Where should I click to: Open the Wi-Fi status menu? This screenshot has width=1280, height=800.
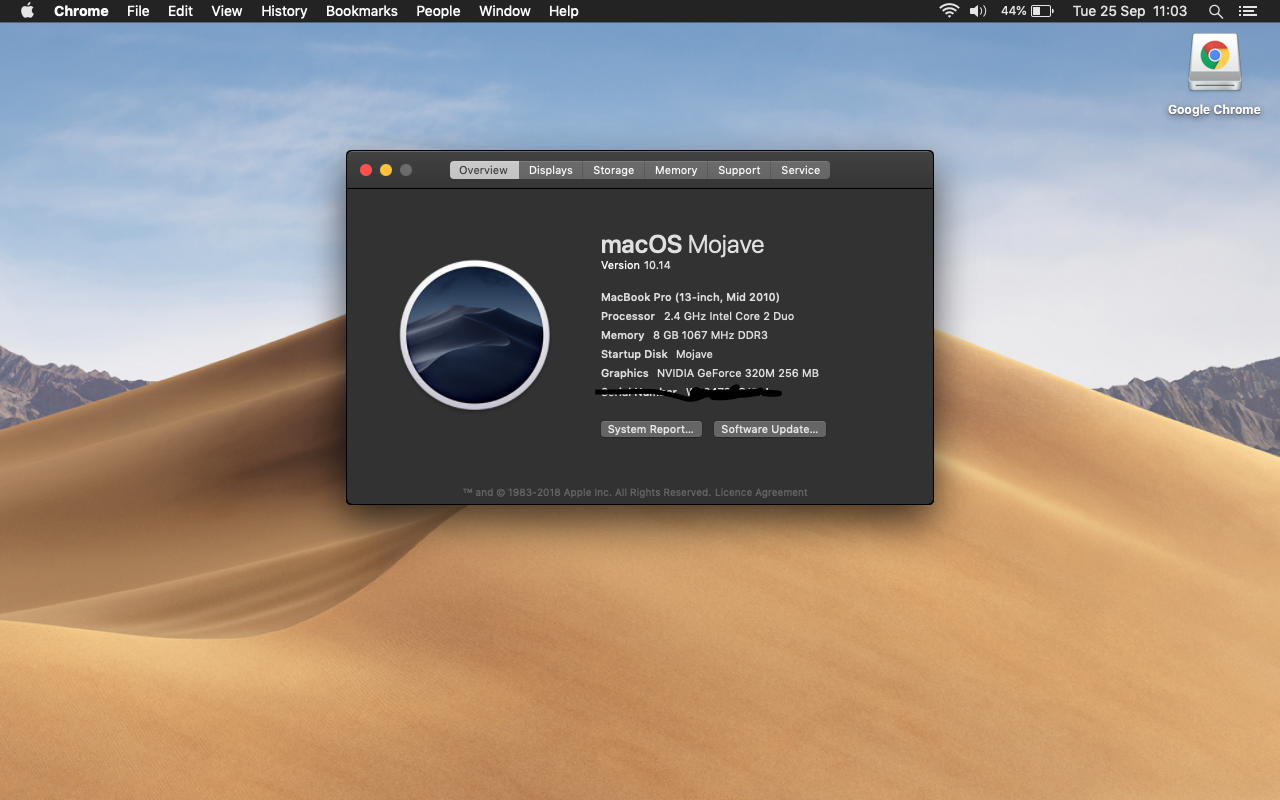tap(948, 11)
